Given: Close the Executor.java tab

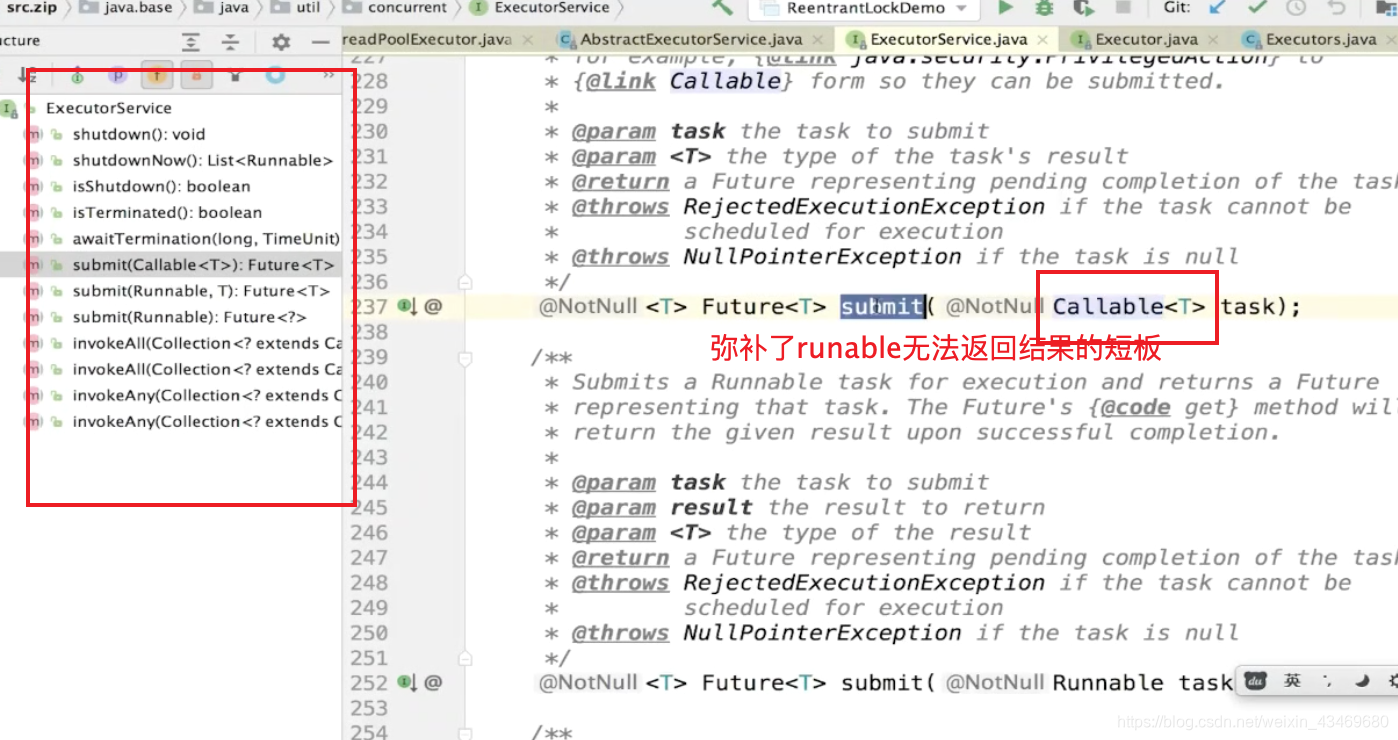Looking at the screenshot, I should pyautogui.click(x=1214, y=39).
